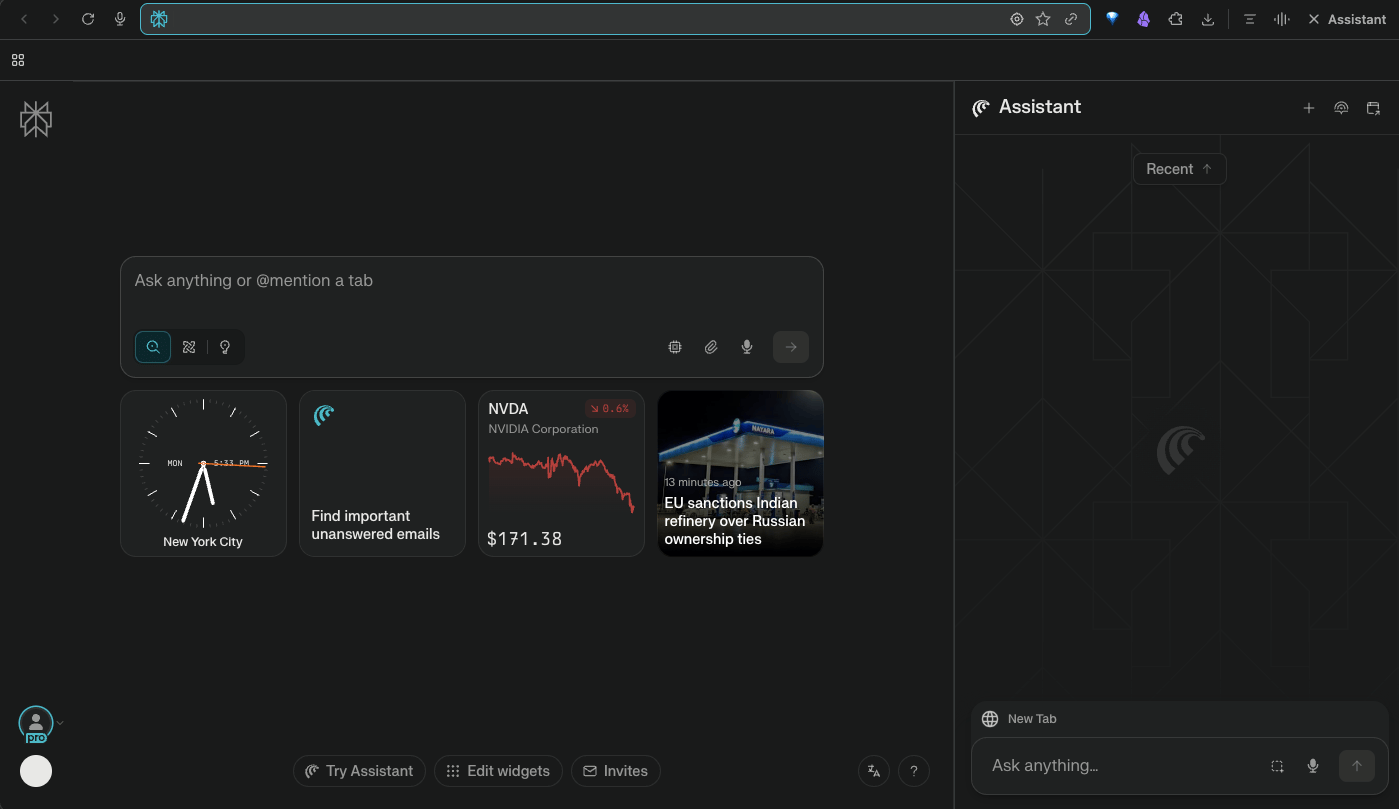1399x809 pixels.
Task: Click the Perplexity logo in left sidebar
Action: click(36, 119)
